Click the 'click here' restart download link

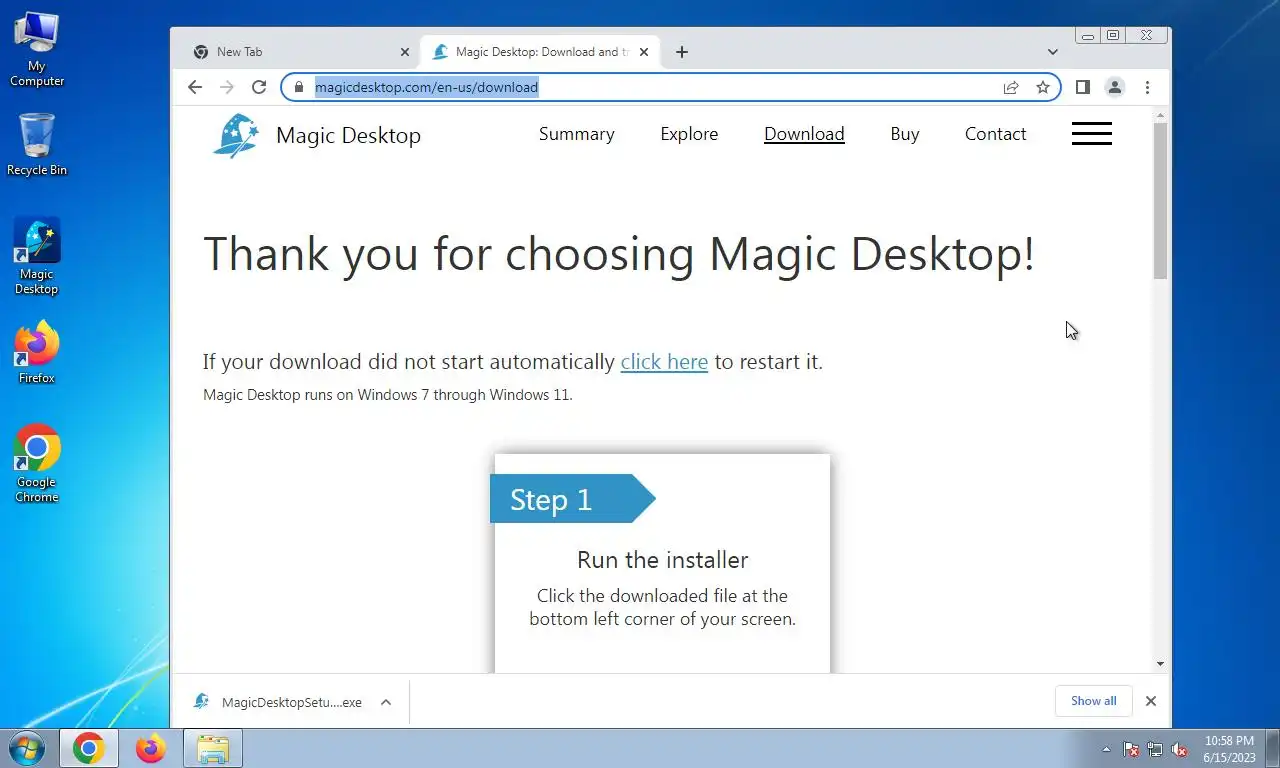pos(664,362)
